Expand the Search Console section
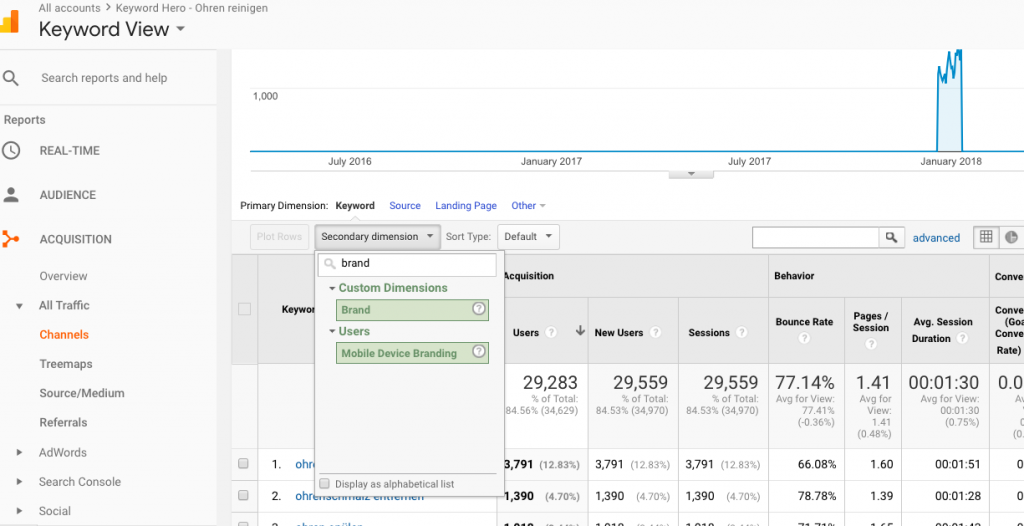 tap(19, 482)
